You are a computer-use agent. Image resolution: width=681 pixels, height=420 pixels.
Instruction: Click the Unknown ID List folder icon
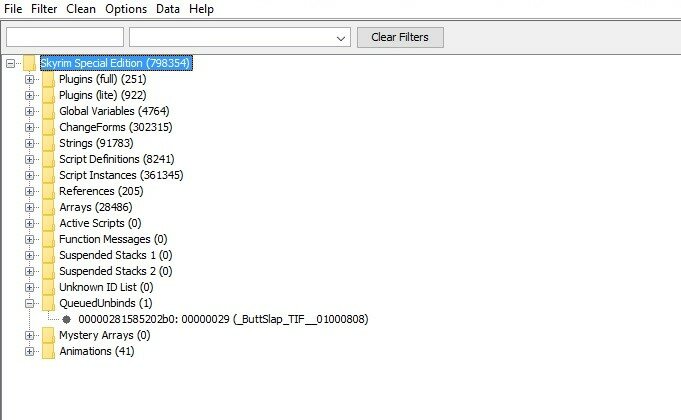point(48,288)
